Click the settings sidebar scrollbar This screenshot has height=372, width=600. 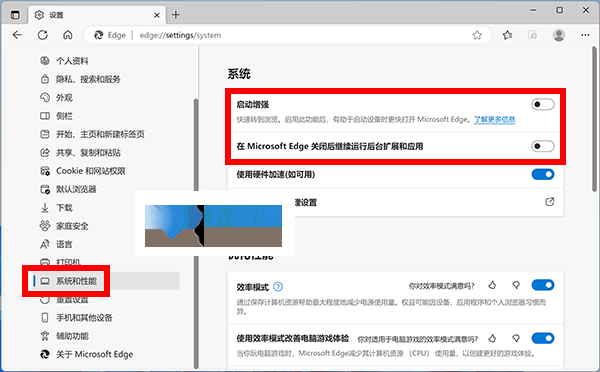(x=196, y=233)
